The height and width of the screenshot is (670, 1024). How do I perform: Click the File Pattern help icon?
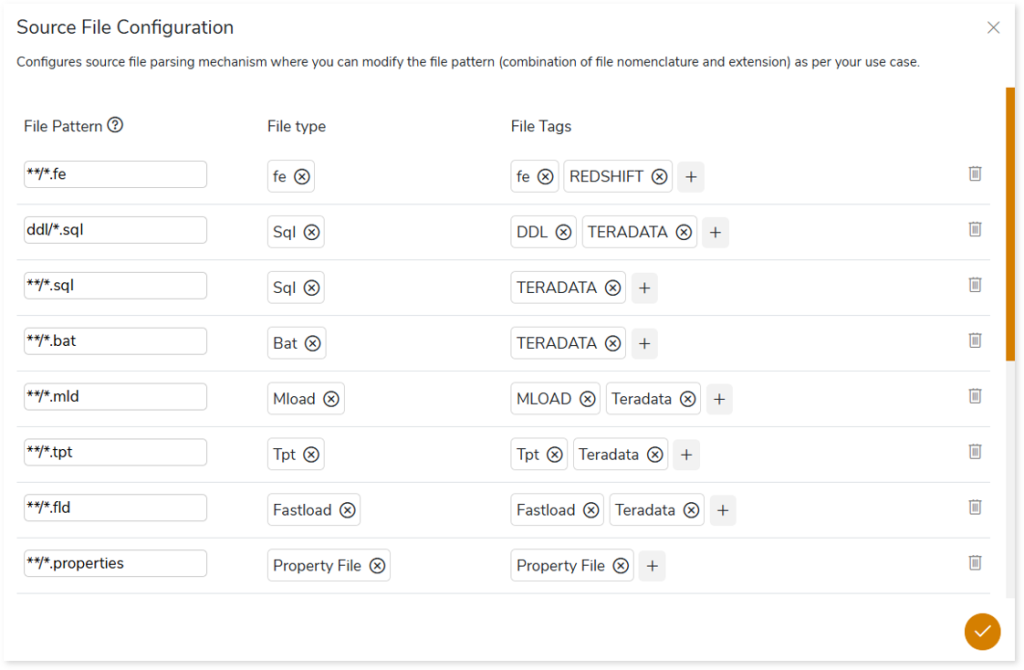(115, 126)
